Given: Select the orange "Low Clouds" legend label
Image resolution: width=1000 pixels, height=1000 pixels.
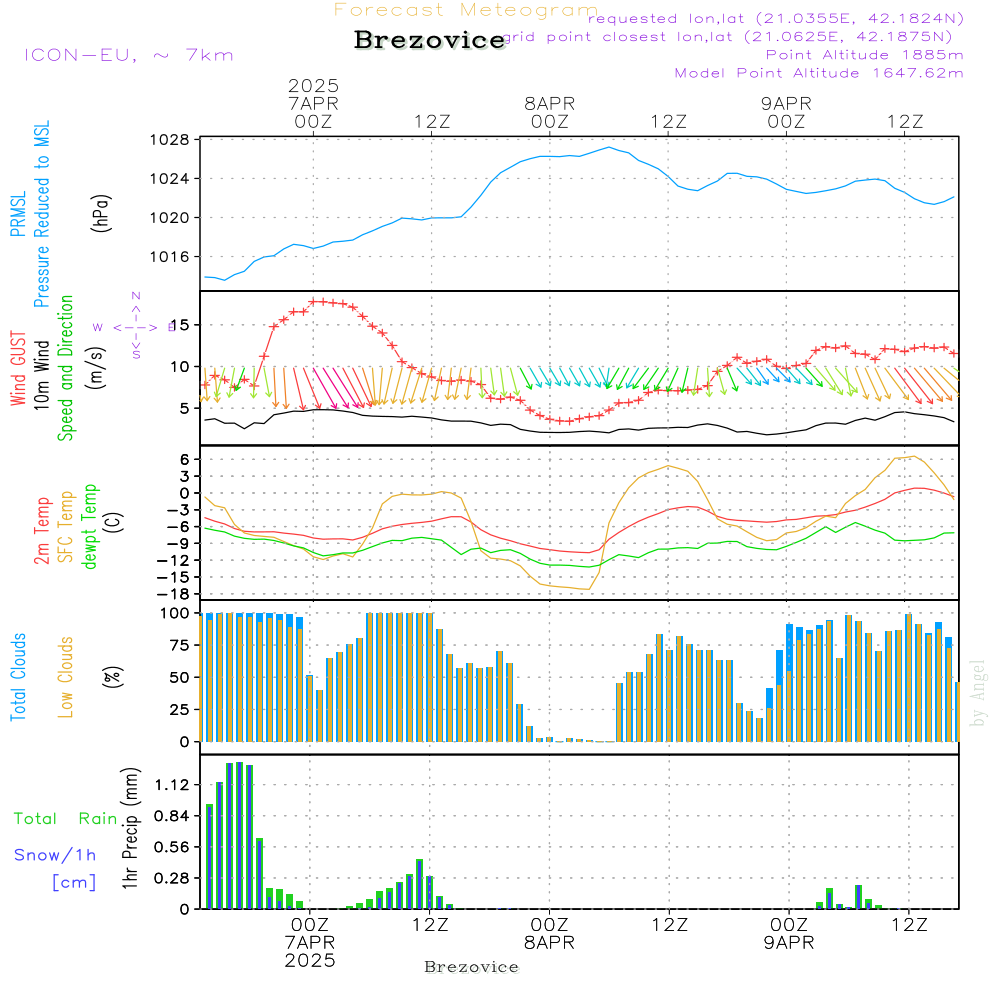Looking at the screenshot, I should click(65, 677).
